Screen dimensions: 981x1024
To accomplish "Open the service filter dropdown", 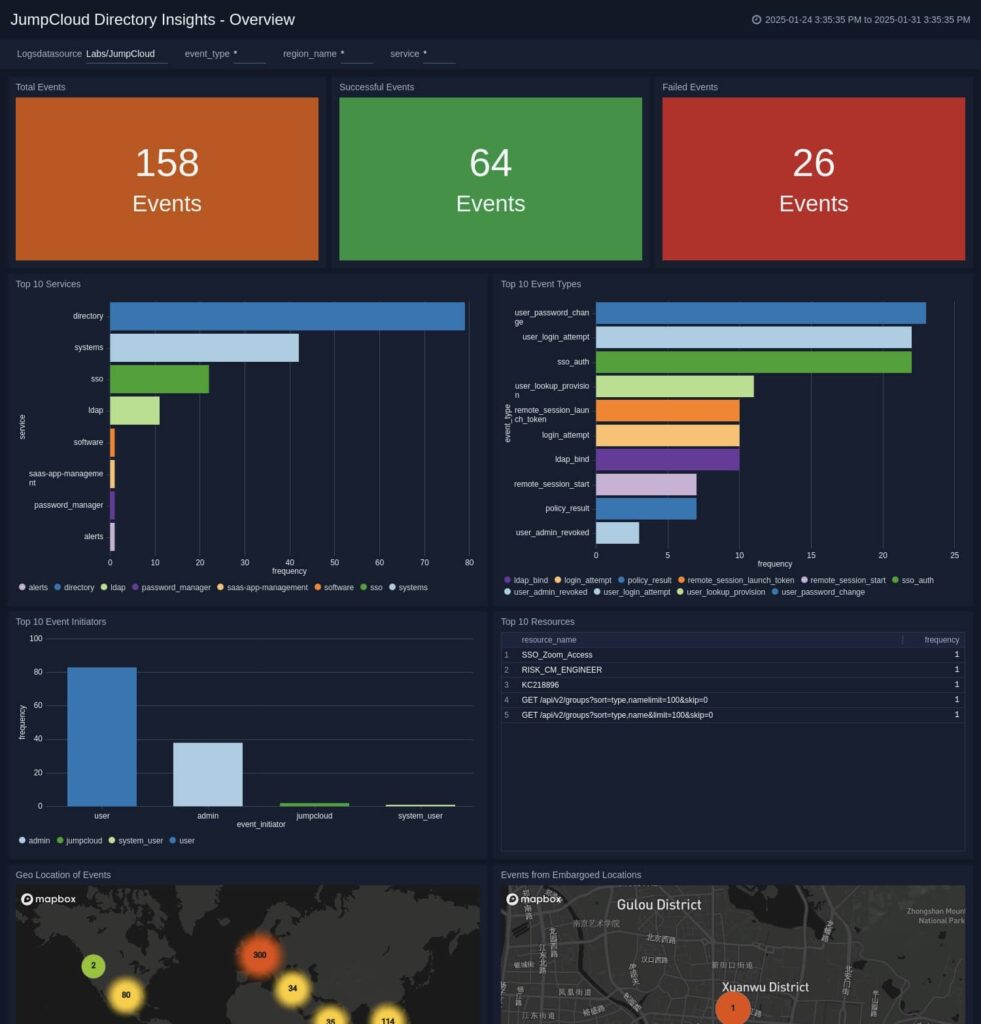I will (438, 54).
